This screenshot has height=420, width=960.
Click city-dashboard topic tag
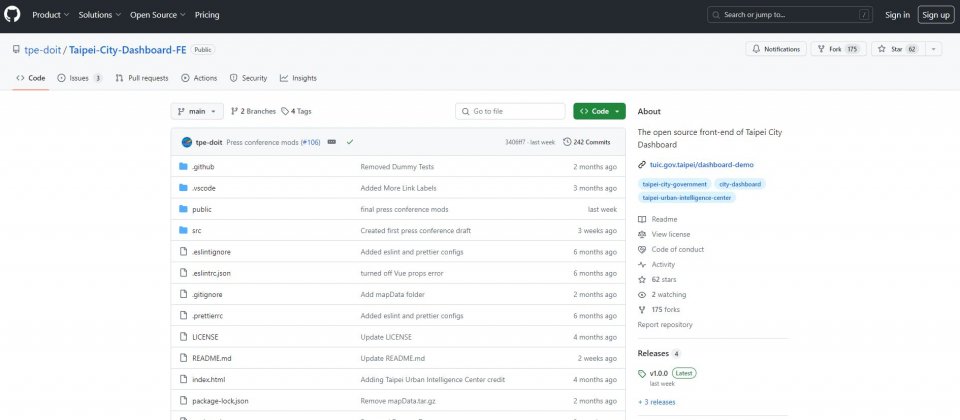click(740, 184)
